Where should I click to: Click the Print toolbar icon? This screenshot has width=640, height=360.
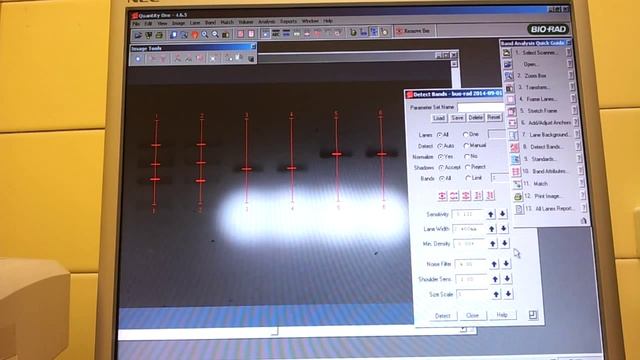(x=159, y=35)
